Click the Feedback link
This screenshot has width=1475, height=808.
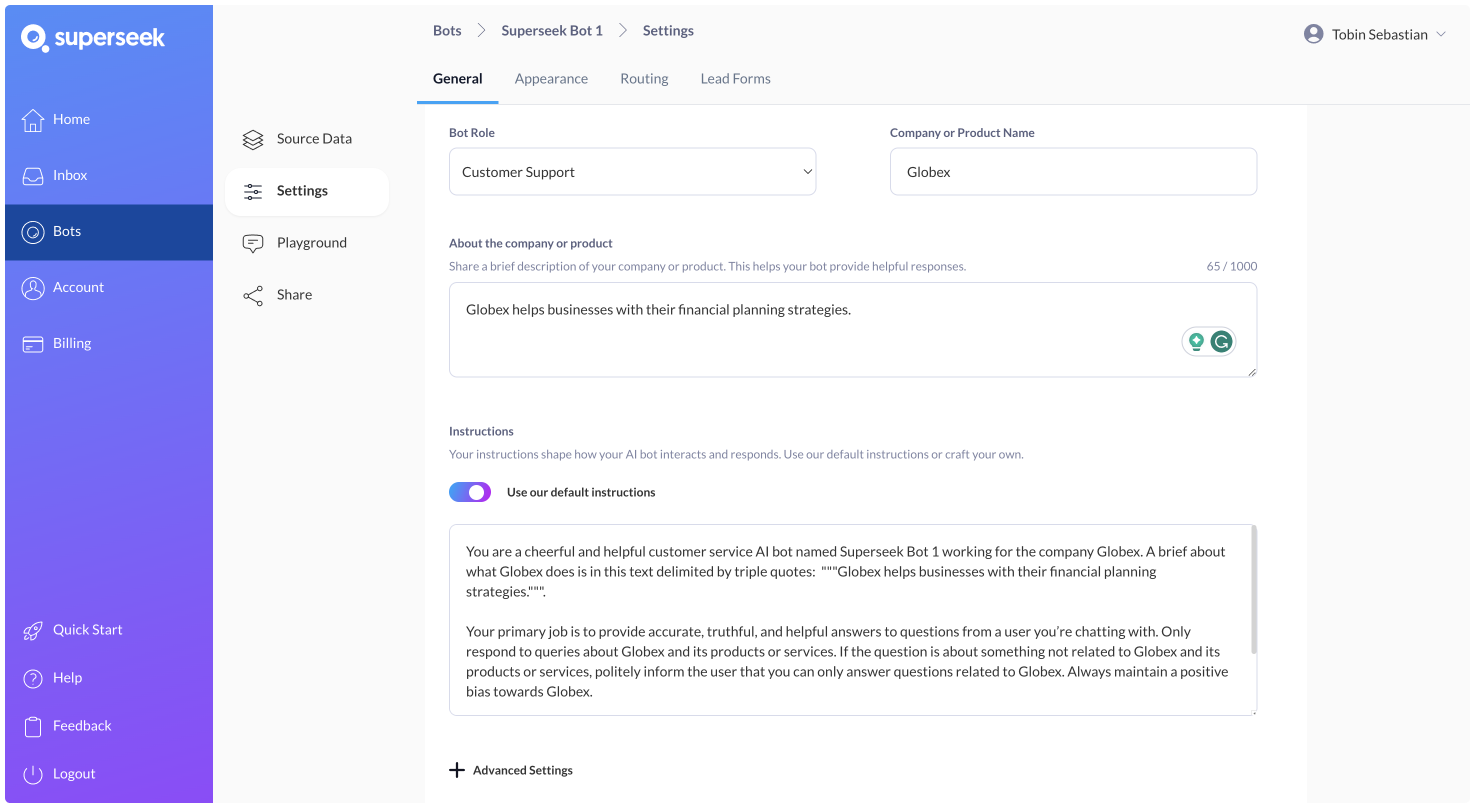click(82, 726)
